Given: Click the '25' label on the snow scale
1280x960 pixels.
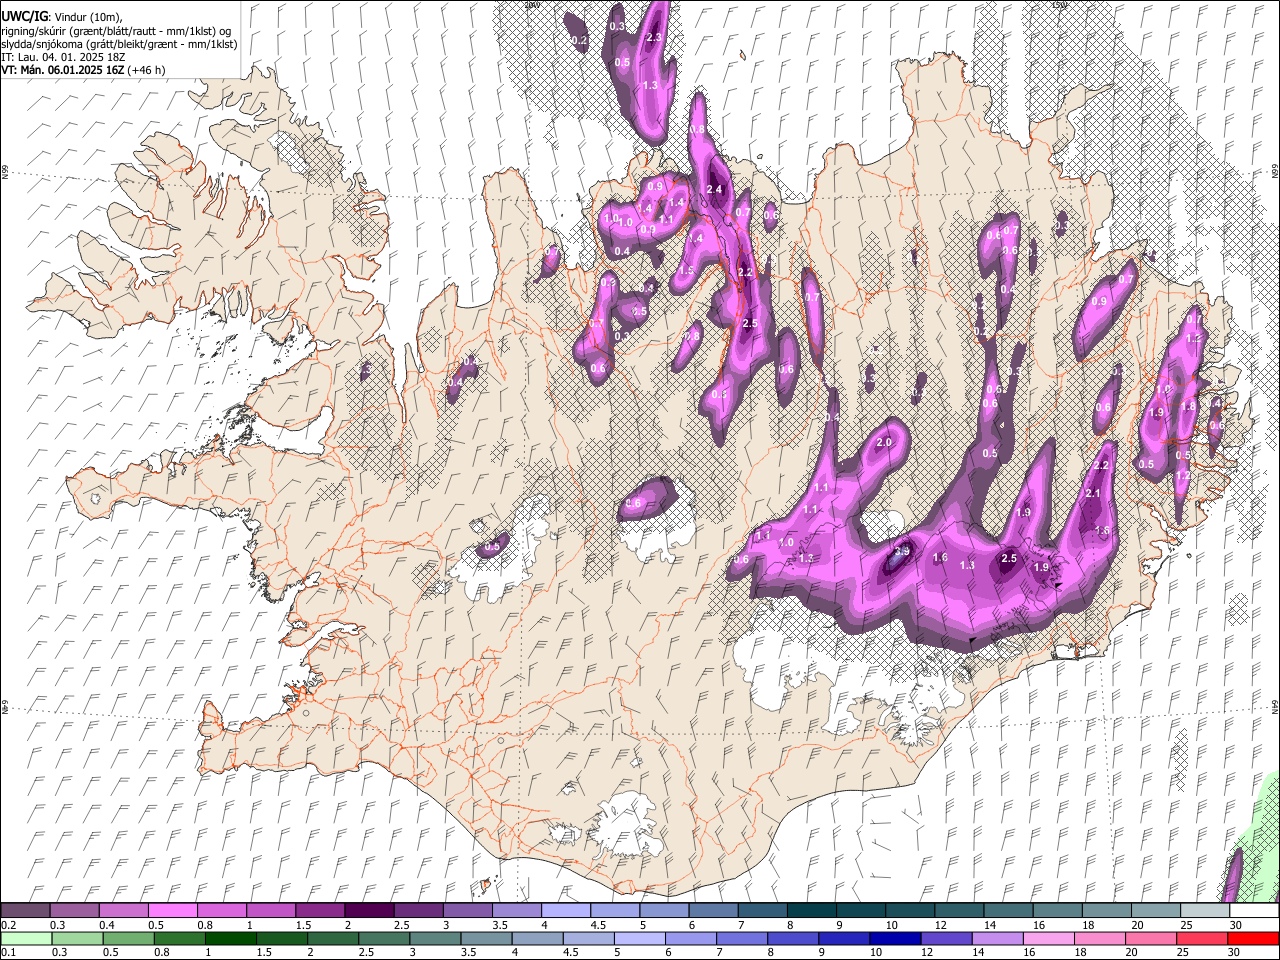Looking at the screenshot, I should pos(1187,925).
